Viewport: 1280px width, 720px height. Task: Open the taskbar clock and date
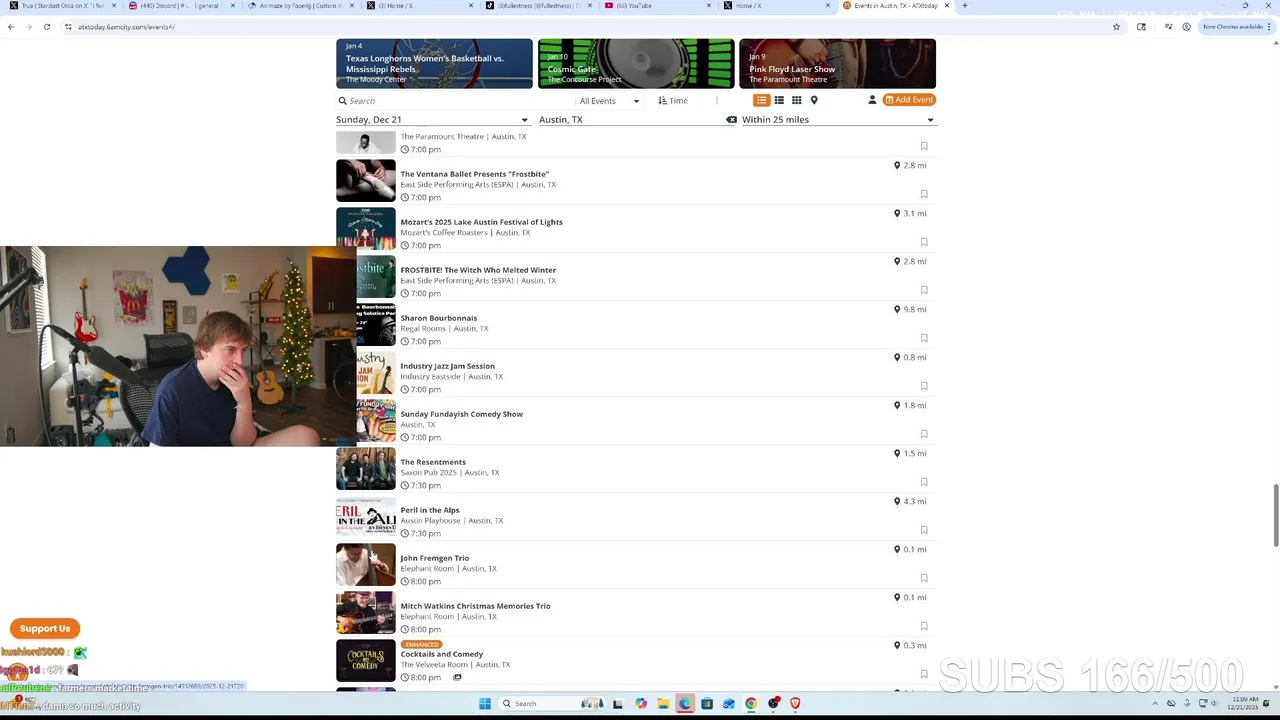[x=1245, y=703]
